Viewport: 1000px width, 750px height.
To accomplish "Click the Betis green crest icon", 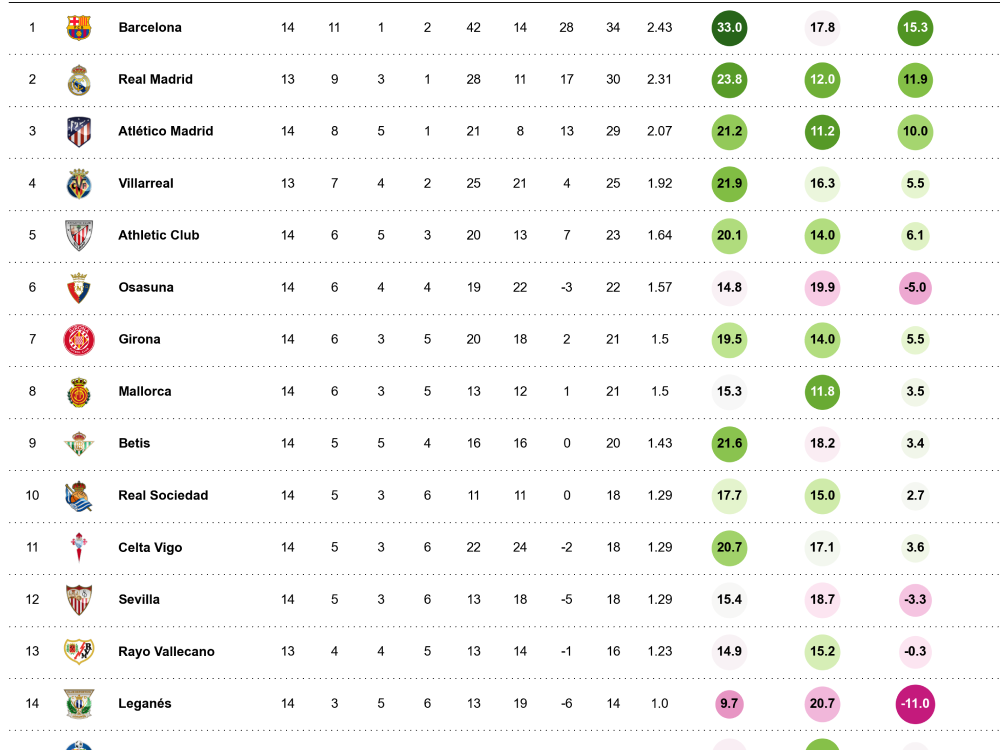I will pyautogui.click(x=79, y=443).
